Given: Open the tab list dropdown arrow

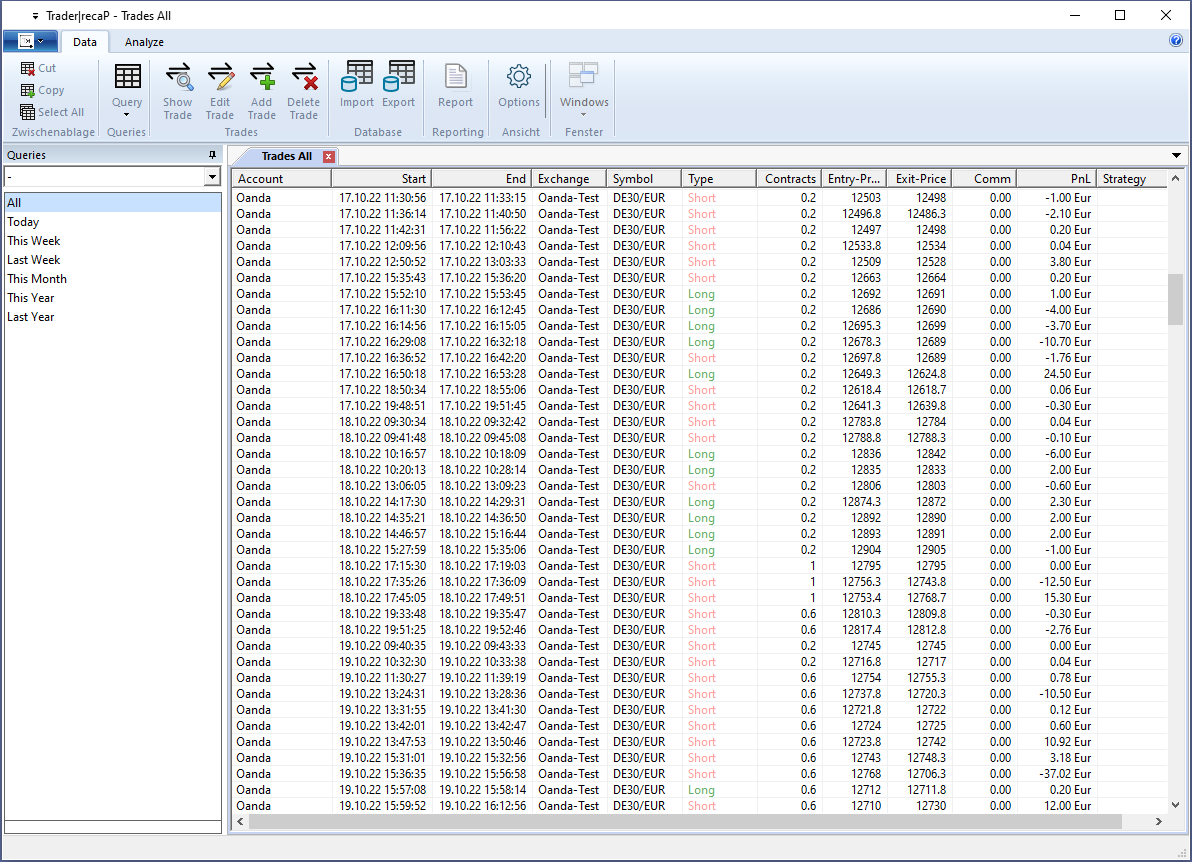Looking at the screenshot, I should click(1176, 156).
